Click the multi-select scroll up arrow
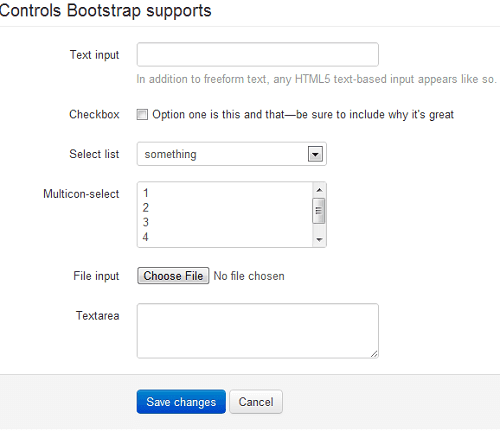This screenshot has width=500, height=444. click(319, 190)
